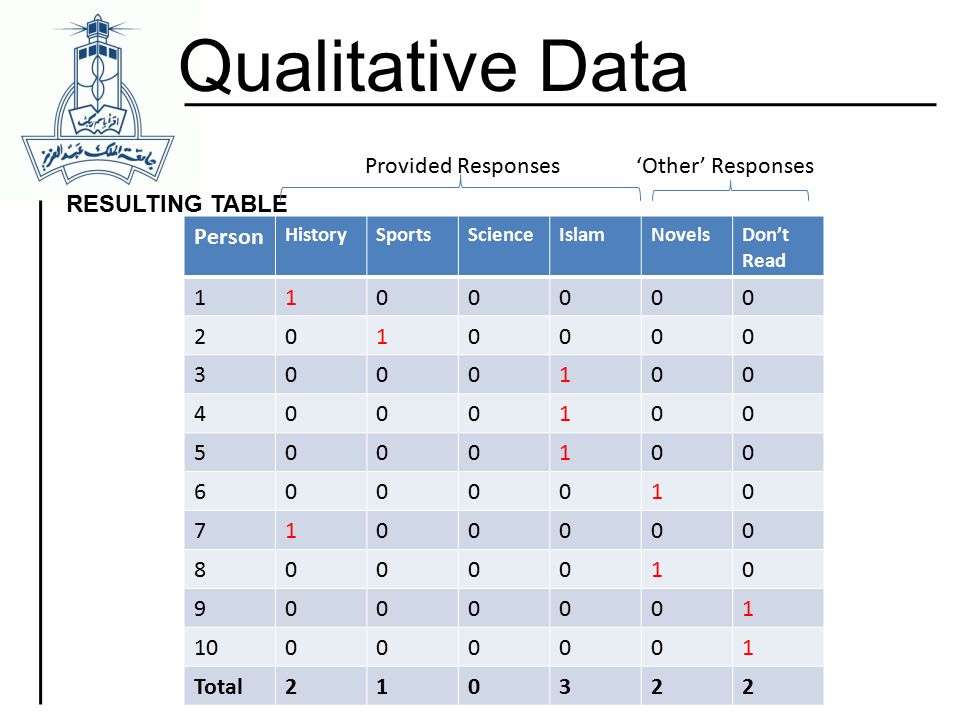This screenshot has height=720, width=960.
Task: Select the Qualitative Data slide title
Action: pos(433,66)
